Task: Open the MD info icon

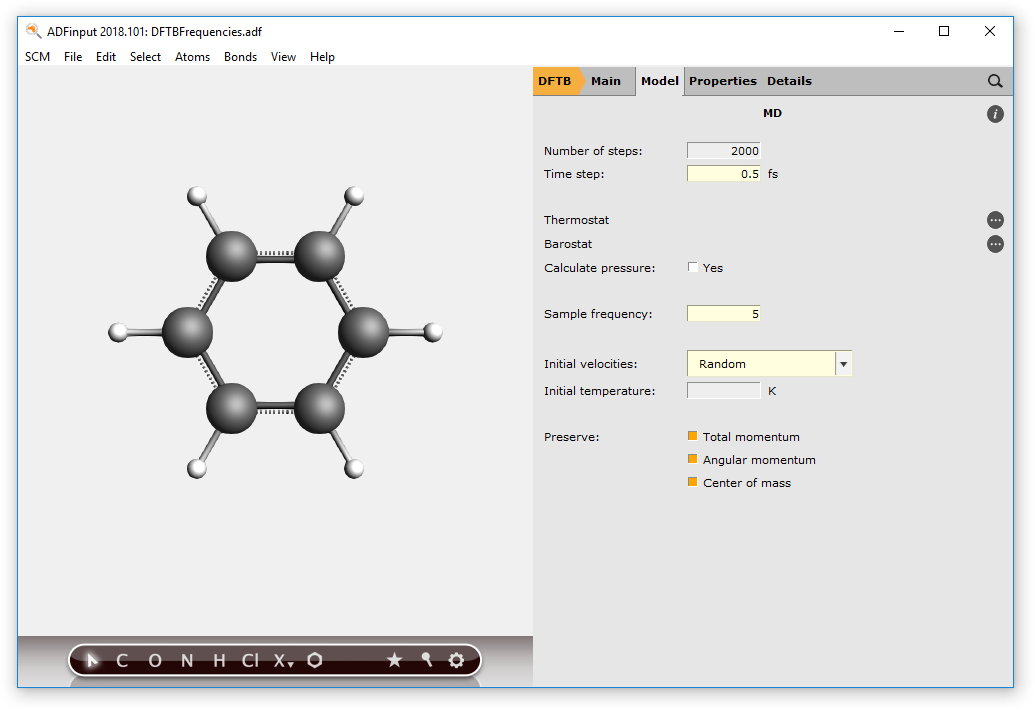Action: coord(995,114)
